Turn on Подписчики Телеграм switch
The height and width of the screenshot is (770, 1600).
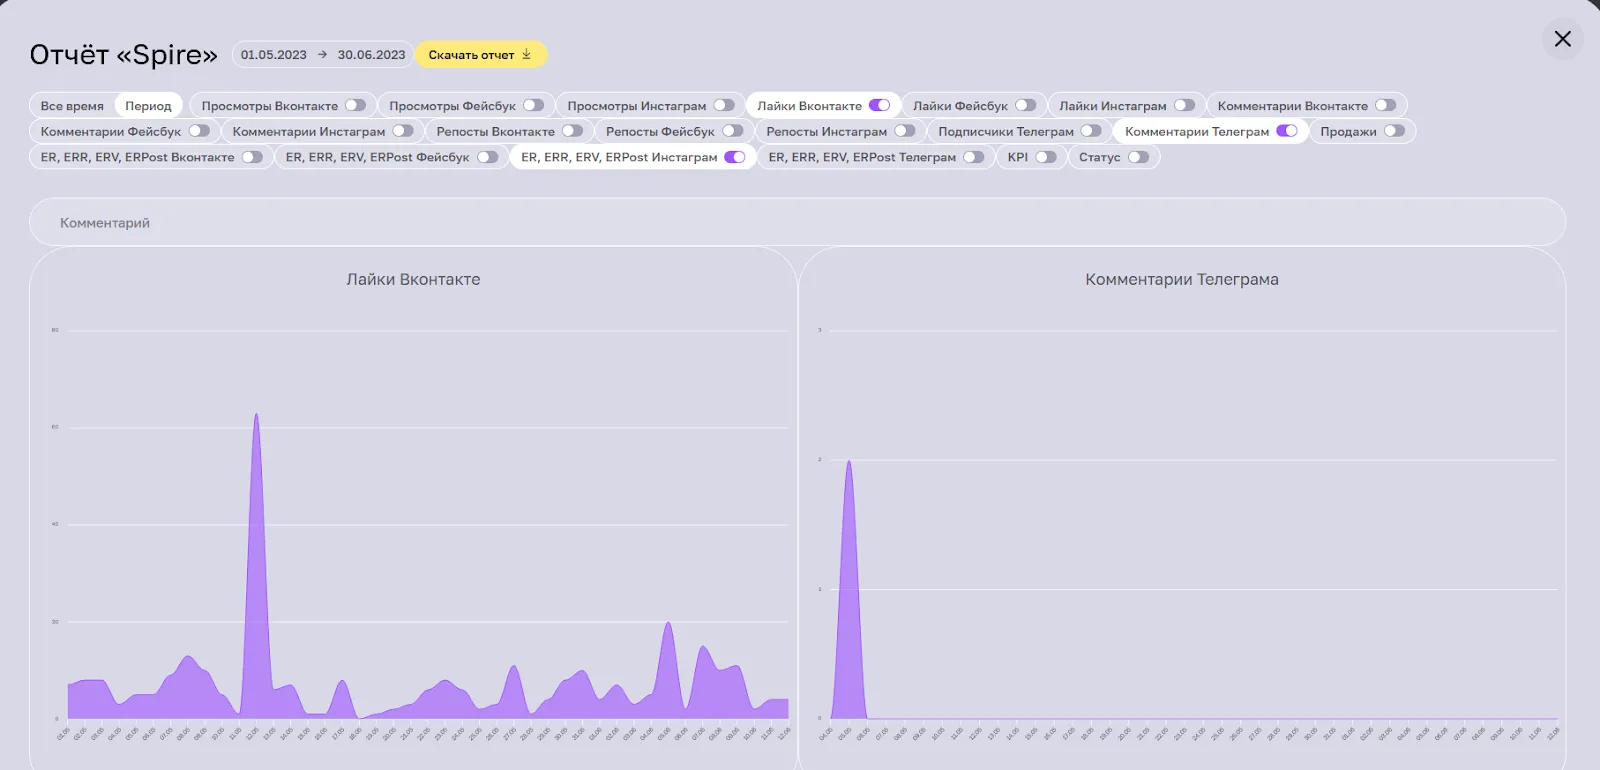coord(1091,131)
